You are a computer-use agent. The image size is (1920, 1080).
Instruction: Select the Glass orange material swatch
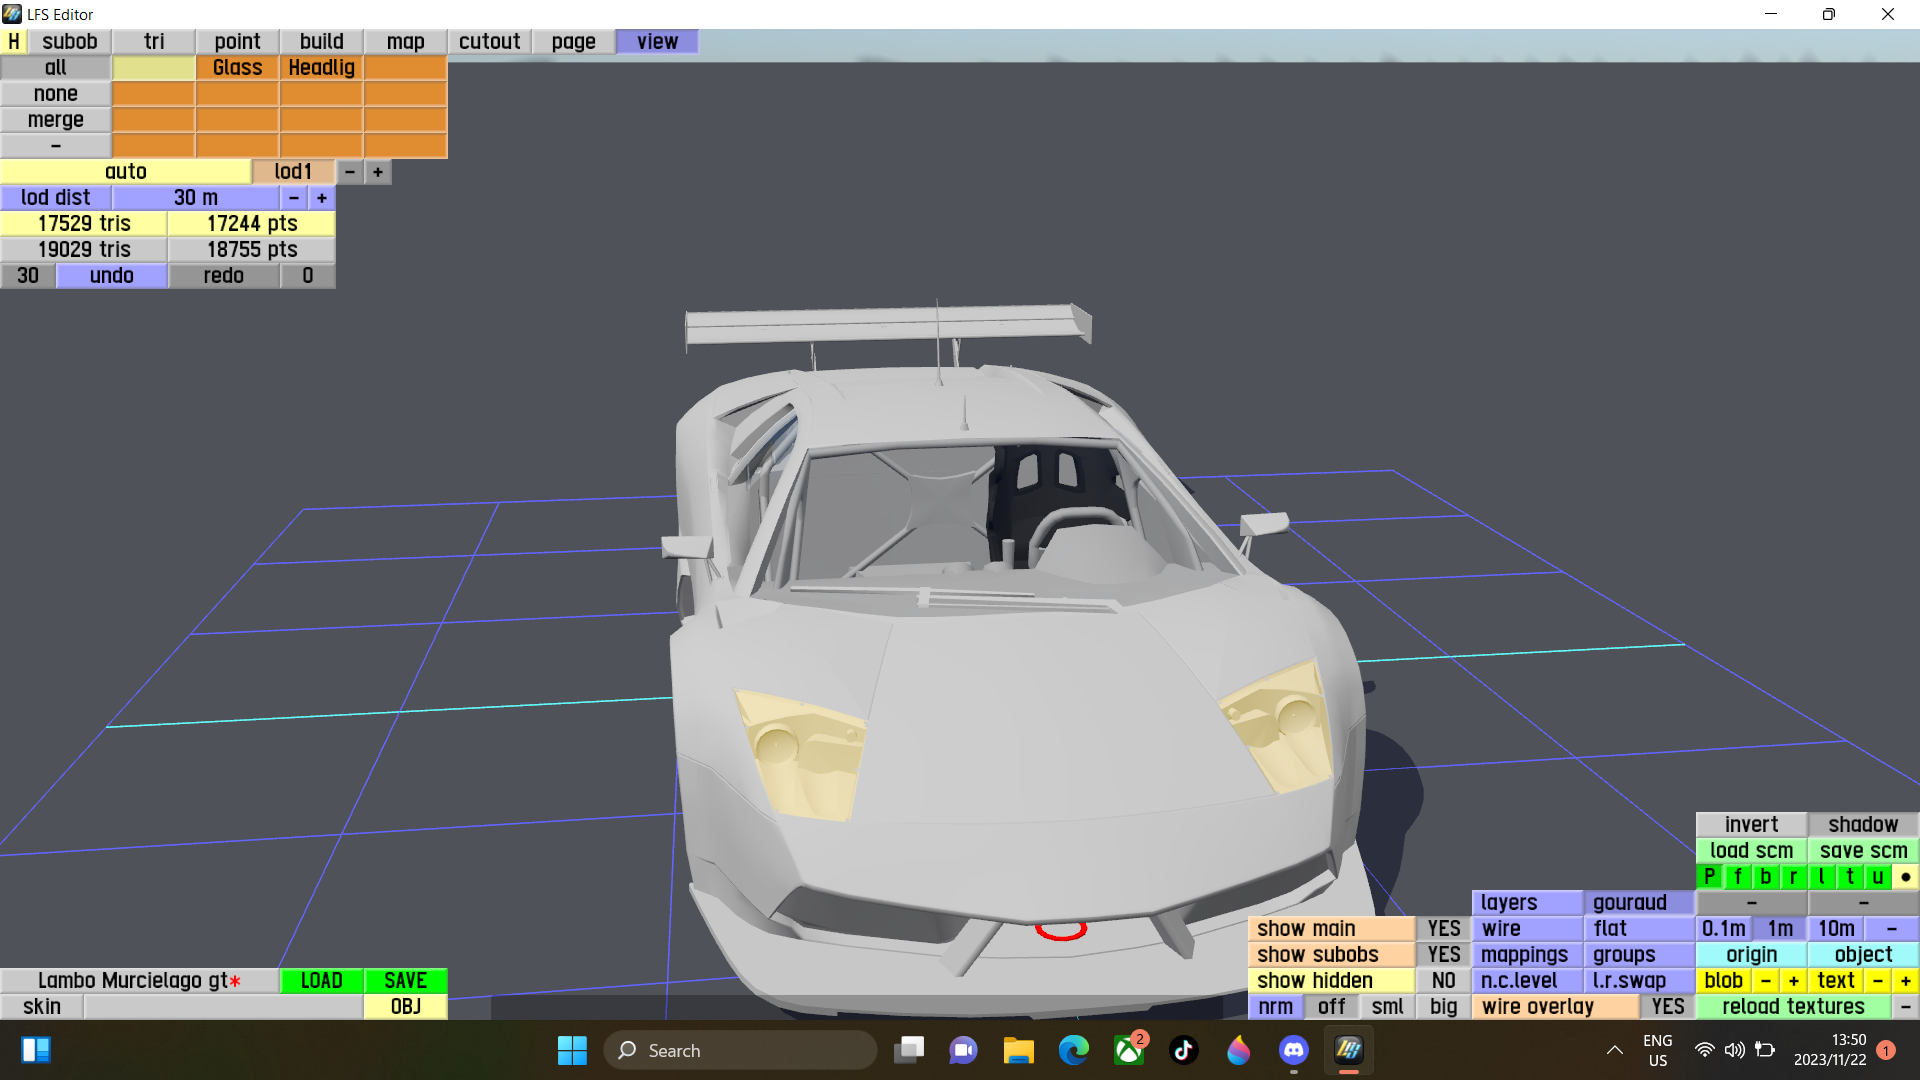[237, 68]
